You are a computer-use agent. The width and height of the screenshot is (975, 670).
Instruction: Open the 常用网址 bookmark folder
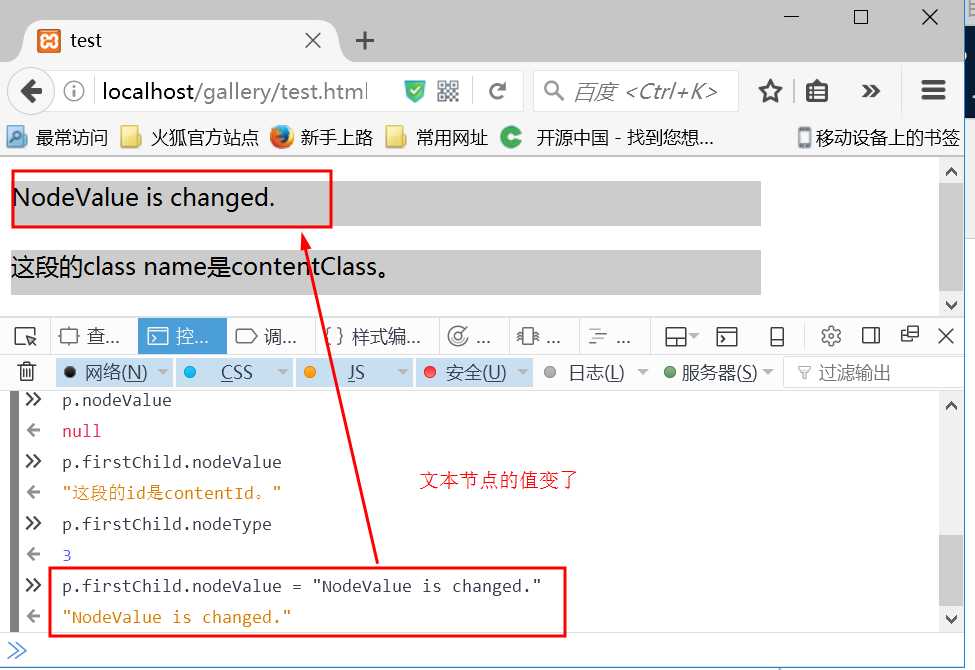click(x=436, y=137)
